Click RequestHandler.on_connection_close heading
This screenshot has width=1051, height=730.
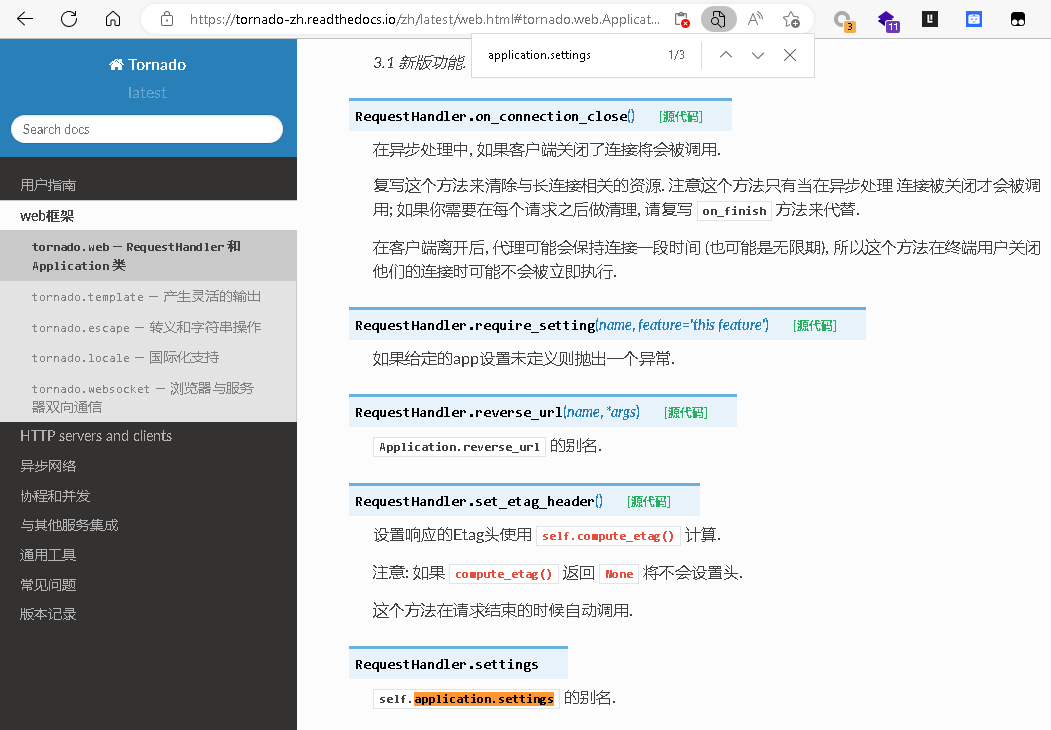[x=494, y=117]
